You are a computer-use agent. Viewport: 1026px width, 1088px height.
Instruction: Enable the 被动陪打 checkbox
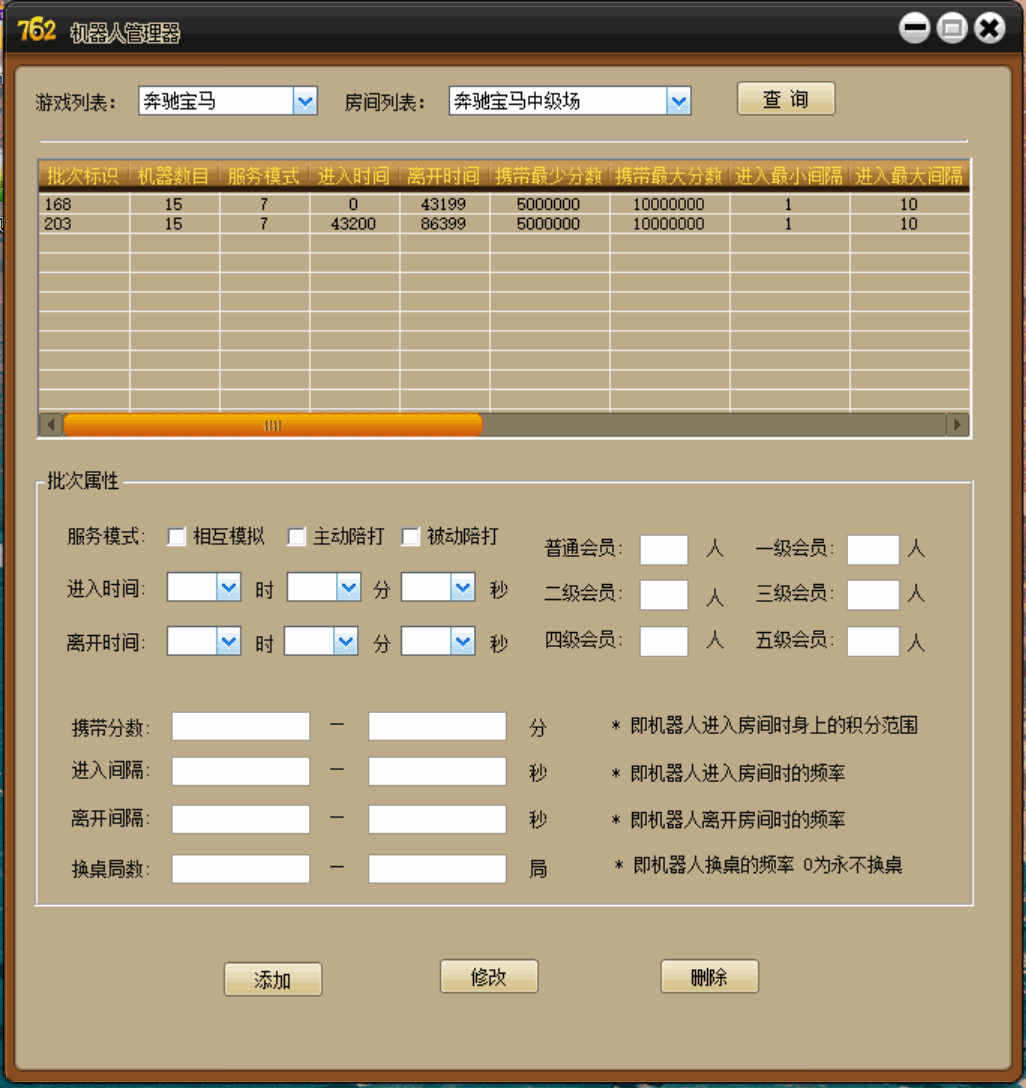[x=409, y=537]
